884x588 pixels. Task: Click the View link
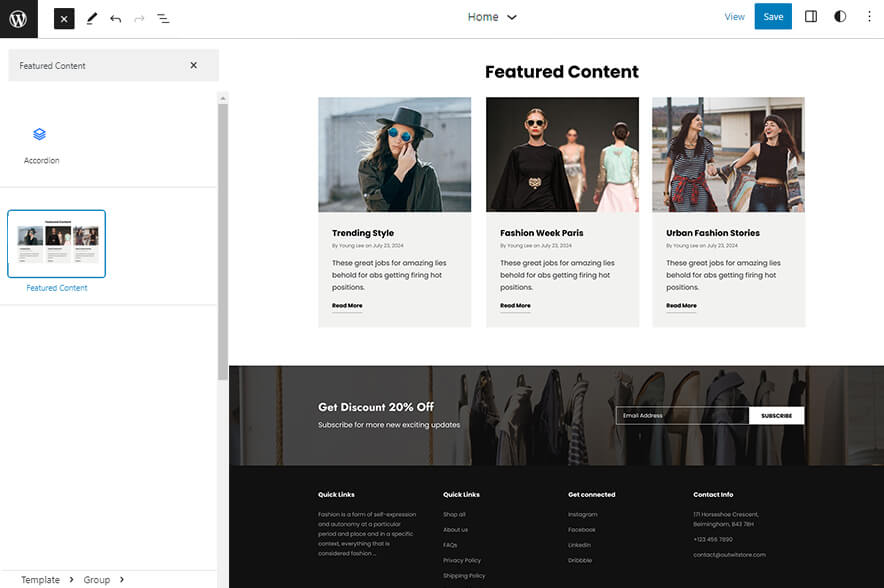pos(735,16)
